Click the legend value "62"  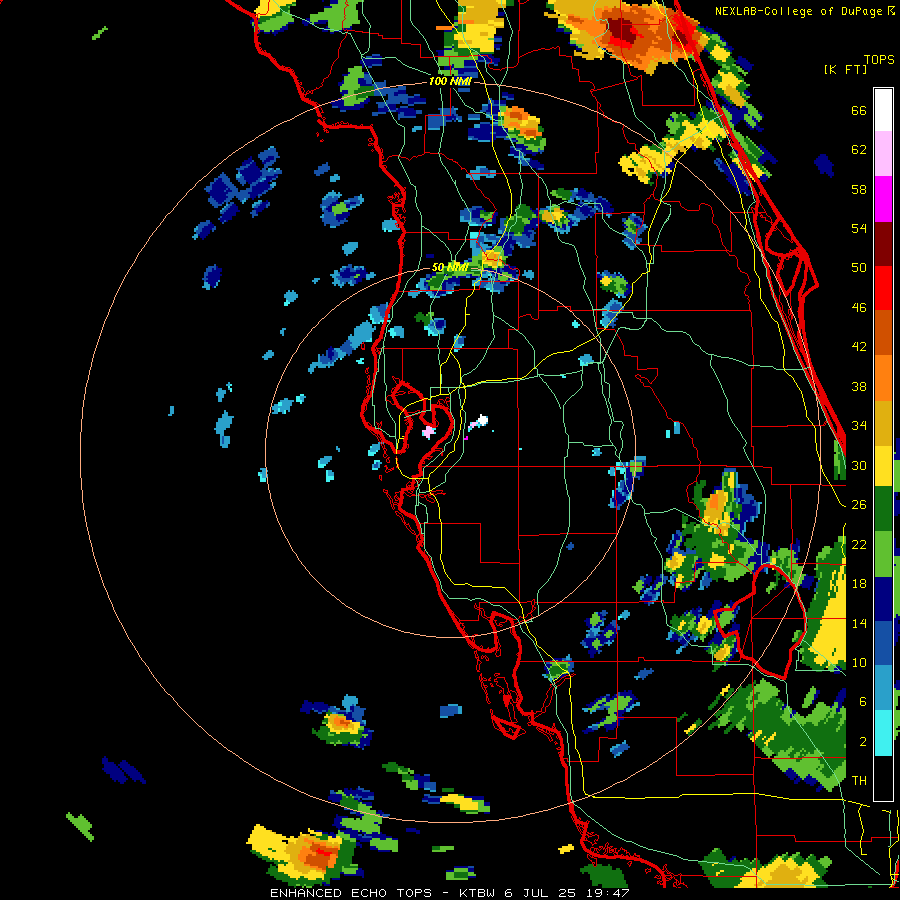click(x=859, y=150)
